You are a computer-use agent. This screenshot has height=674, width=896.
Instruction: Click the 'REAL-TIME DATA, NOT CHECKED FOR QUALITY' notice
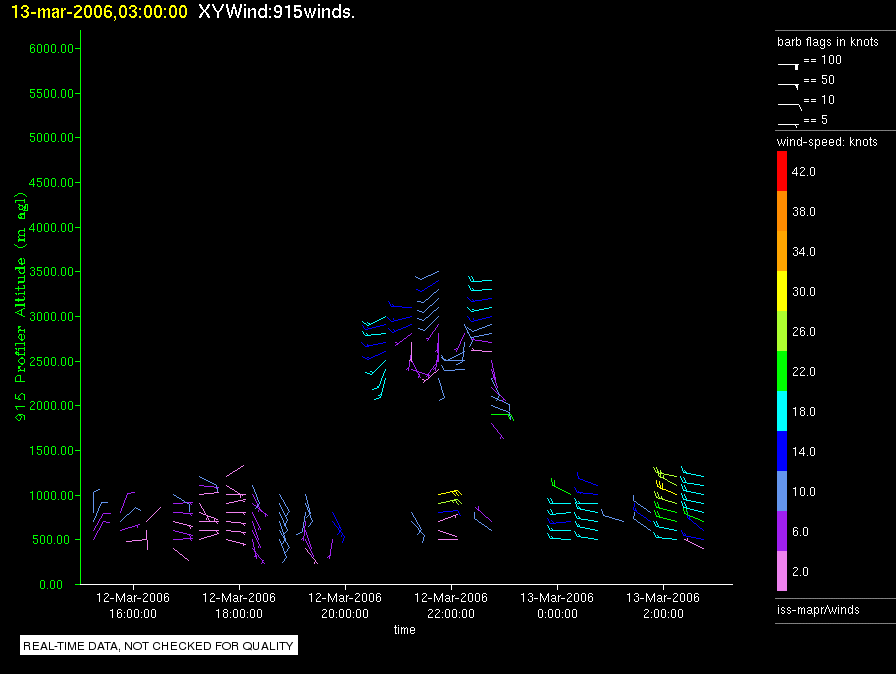(158, 645)
